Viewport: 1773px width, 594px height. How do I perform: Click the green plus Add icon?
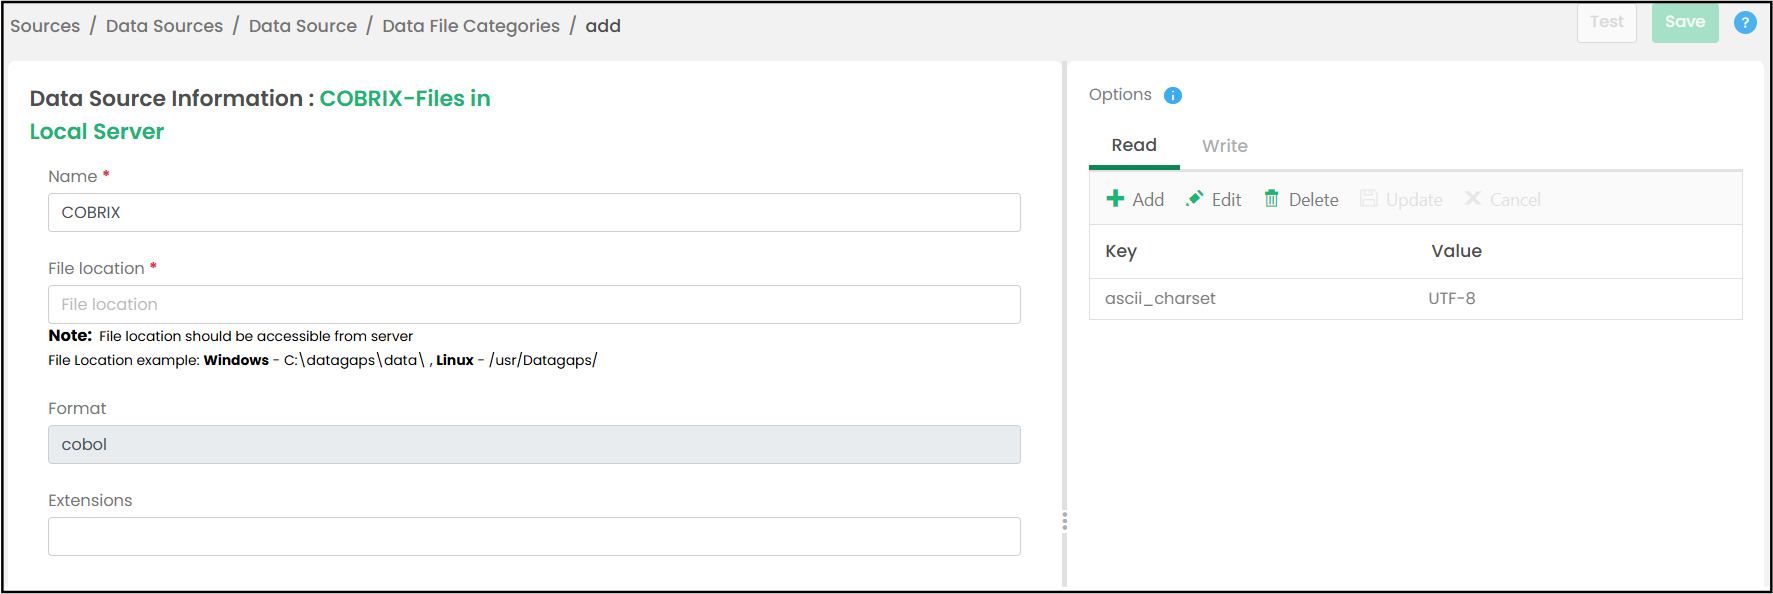coord(1115,199)
